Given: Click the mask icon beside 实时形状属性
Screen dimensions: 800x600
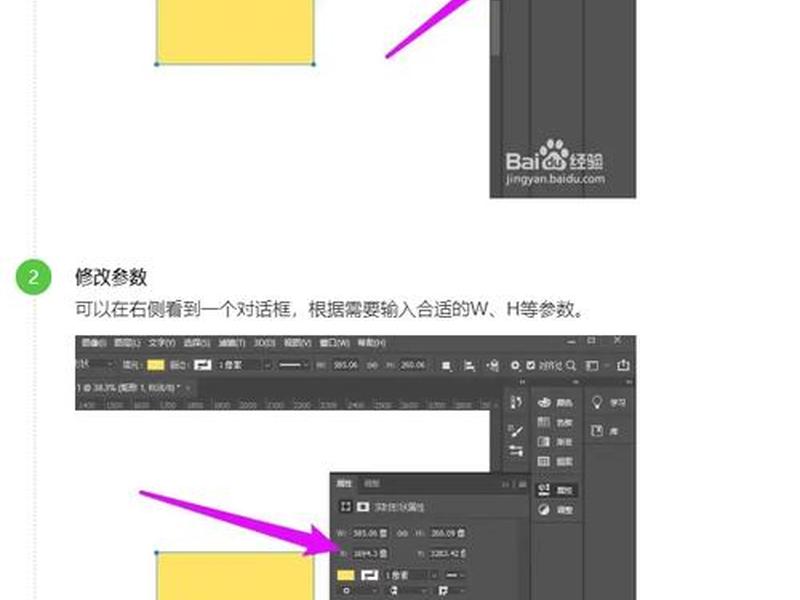Looking at the screenshot, I should [363, 507].
